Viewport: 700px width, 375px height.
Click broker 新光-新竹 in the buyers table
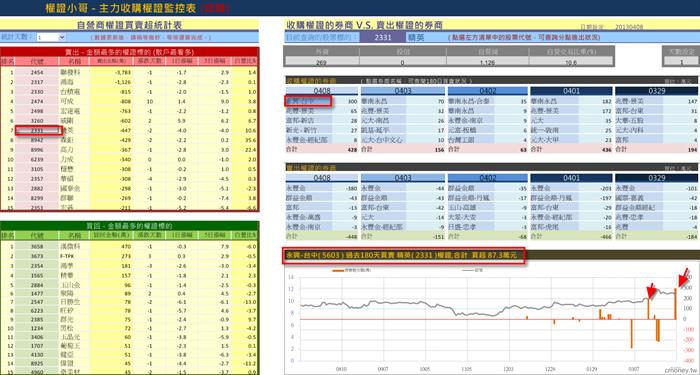[301, 130]
